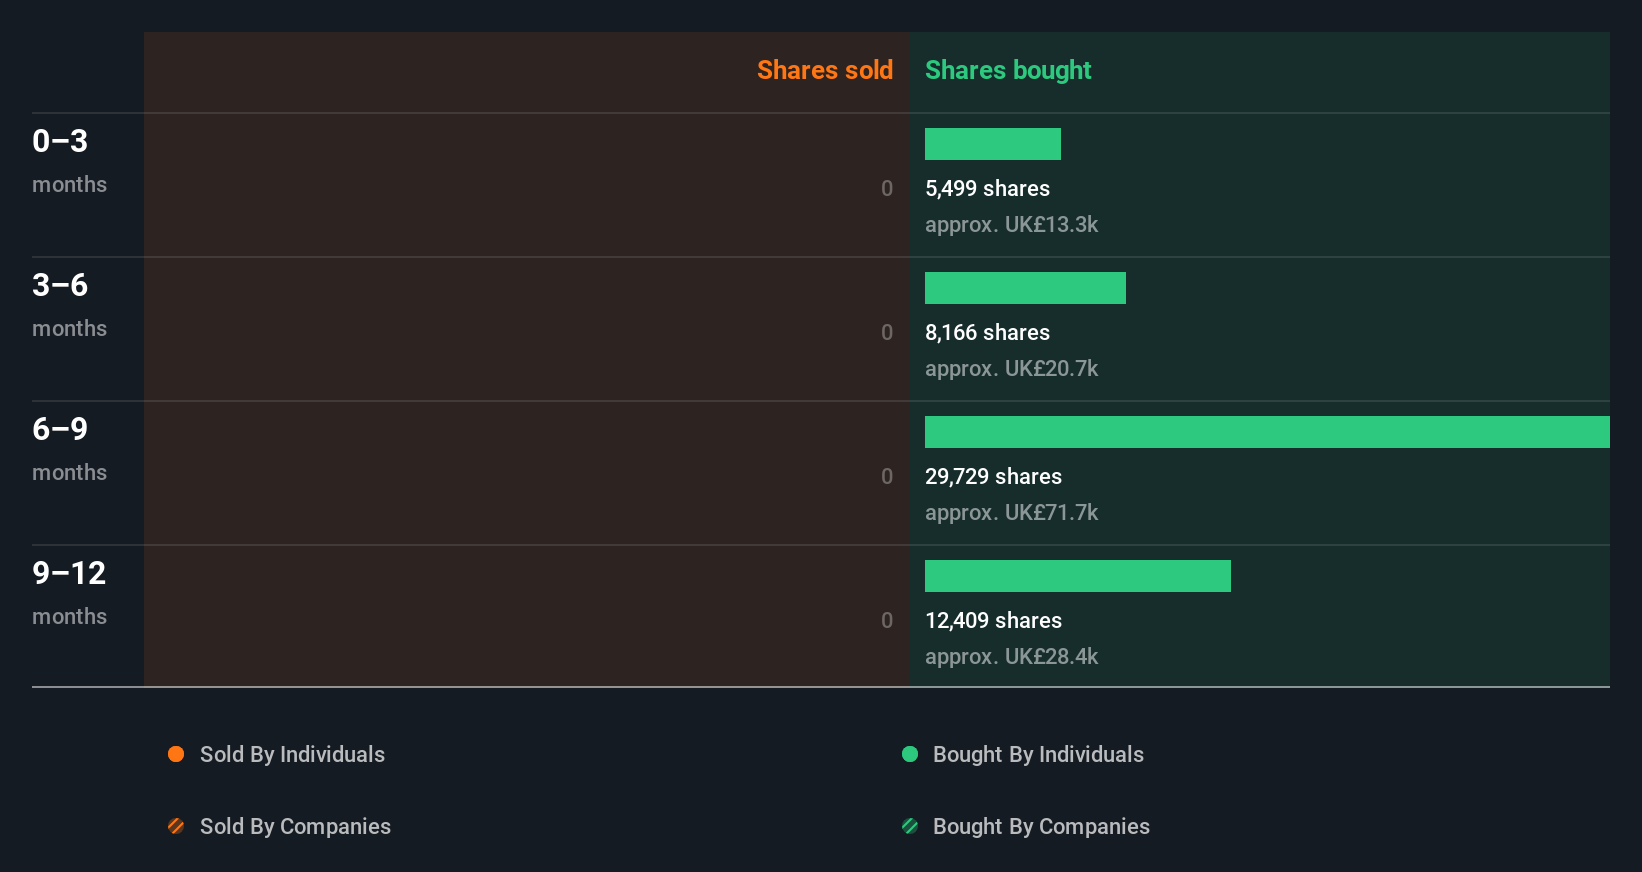Click the 12,409 shares value
Screen dimensions: 1642x872
pyautogui.click(x=993, y=620)
